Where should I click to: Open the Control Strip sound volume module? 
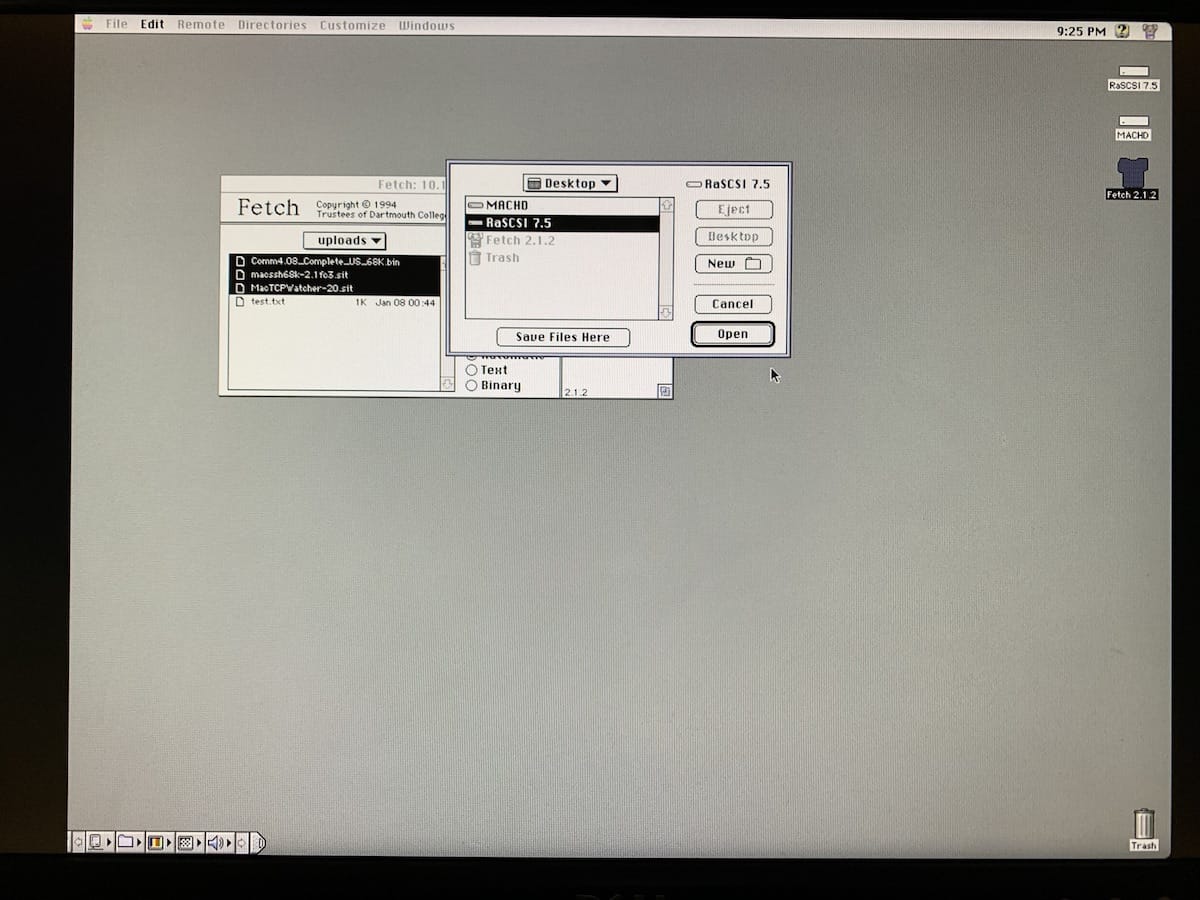point(216,842)
